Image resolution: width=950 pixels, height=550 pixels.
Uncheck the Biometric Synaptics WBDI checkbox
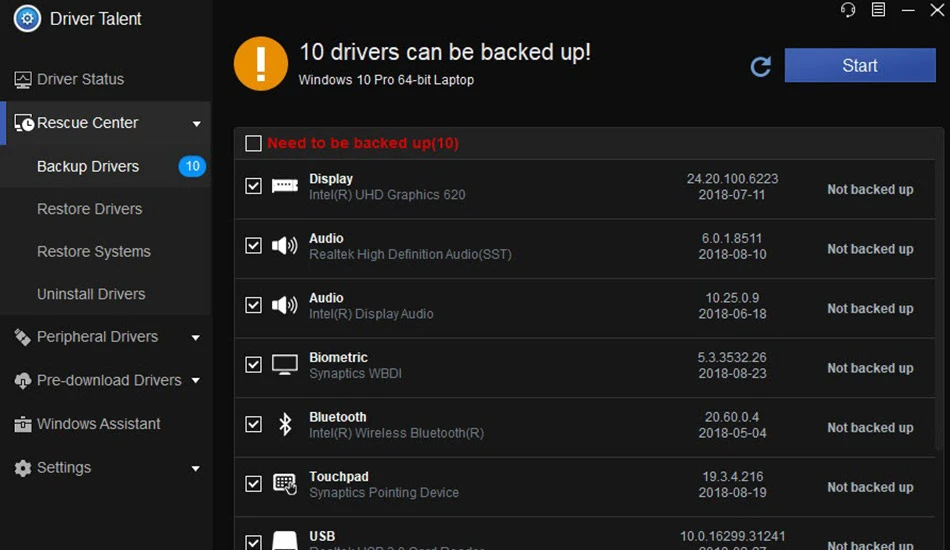coord(253,365)
